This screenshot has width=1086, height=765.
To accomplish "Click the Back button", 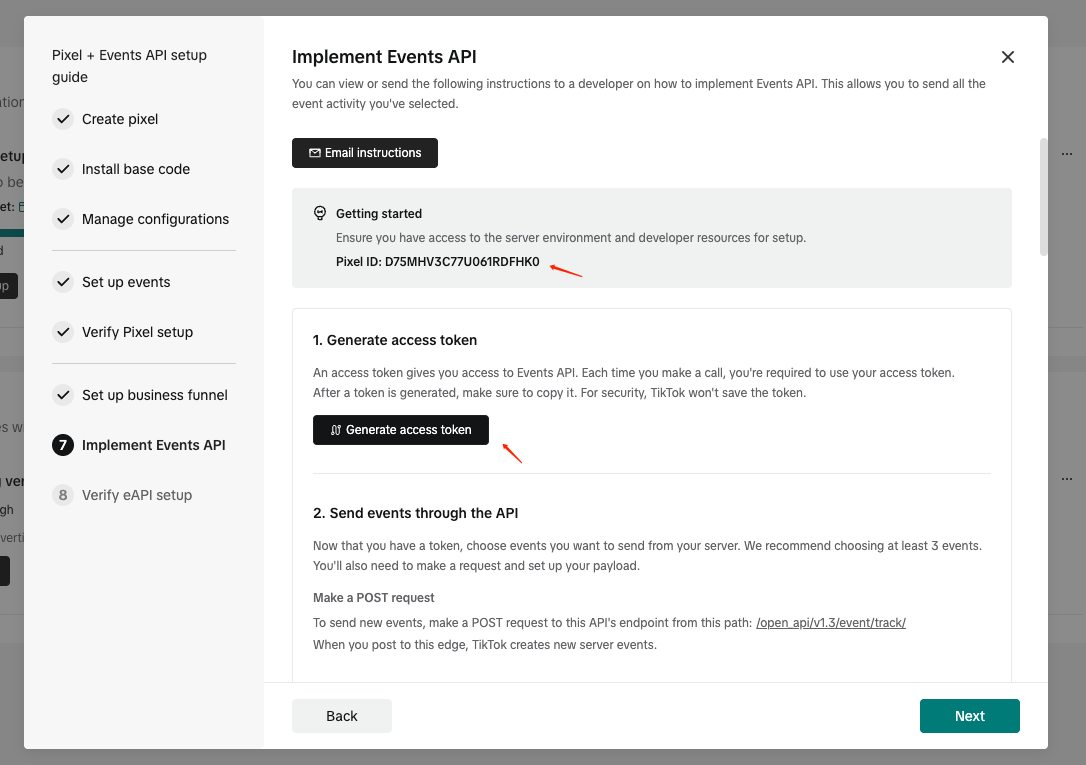I will (341, 716).
